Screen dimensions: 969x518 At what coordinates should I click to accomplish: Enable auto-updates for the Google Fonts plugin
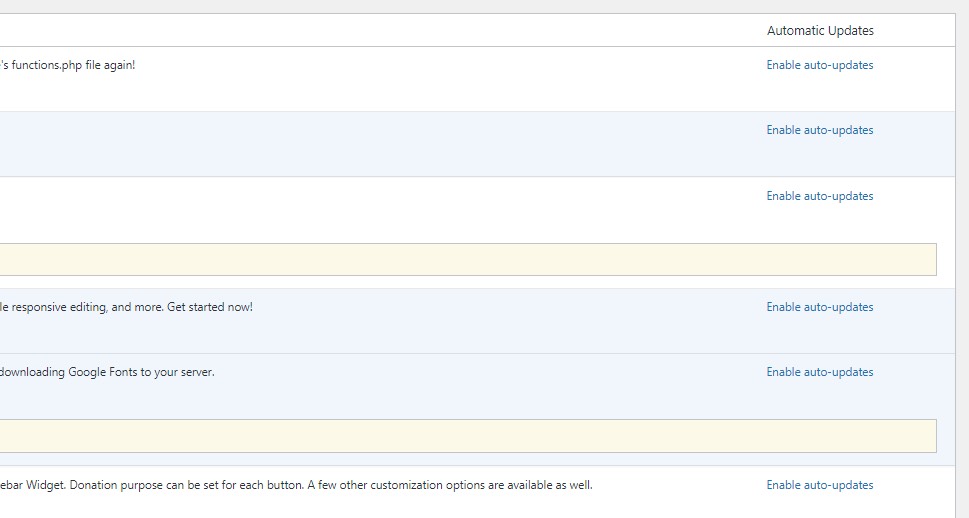pyautogui.click(x=819, y=372)
